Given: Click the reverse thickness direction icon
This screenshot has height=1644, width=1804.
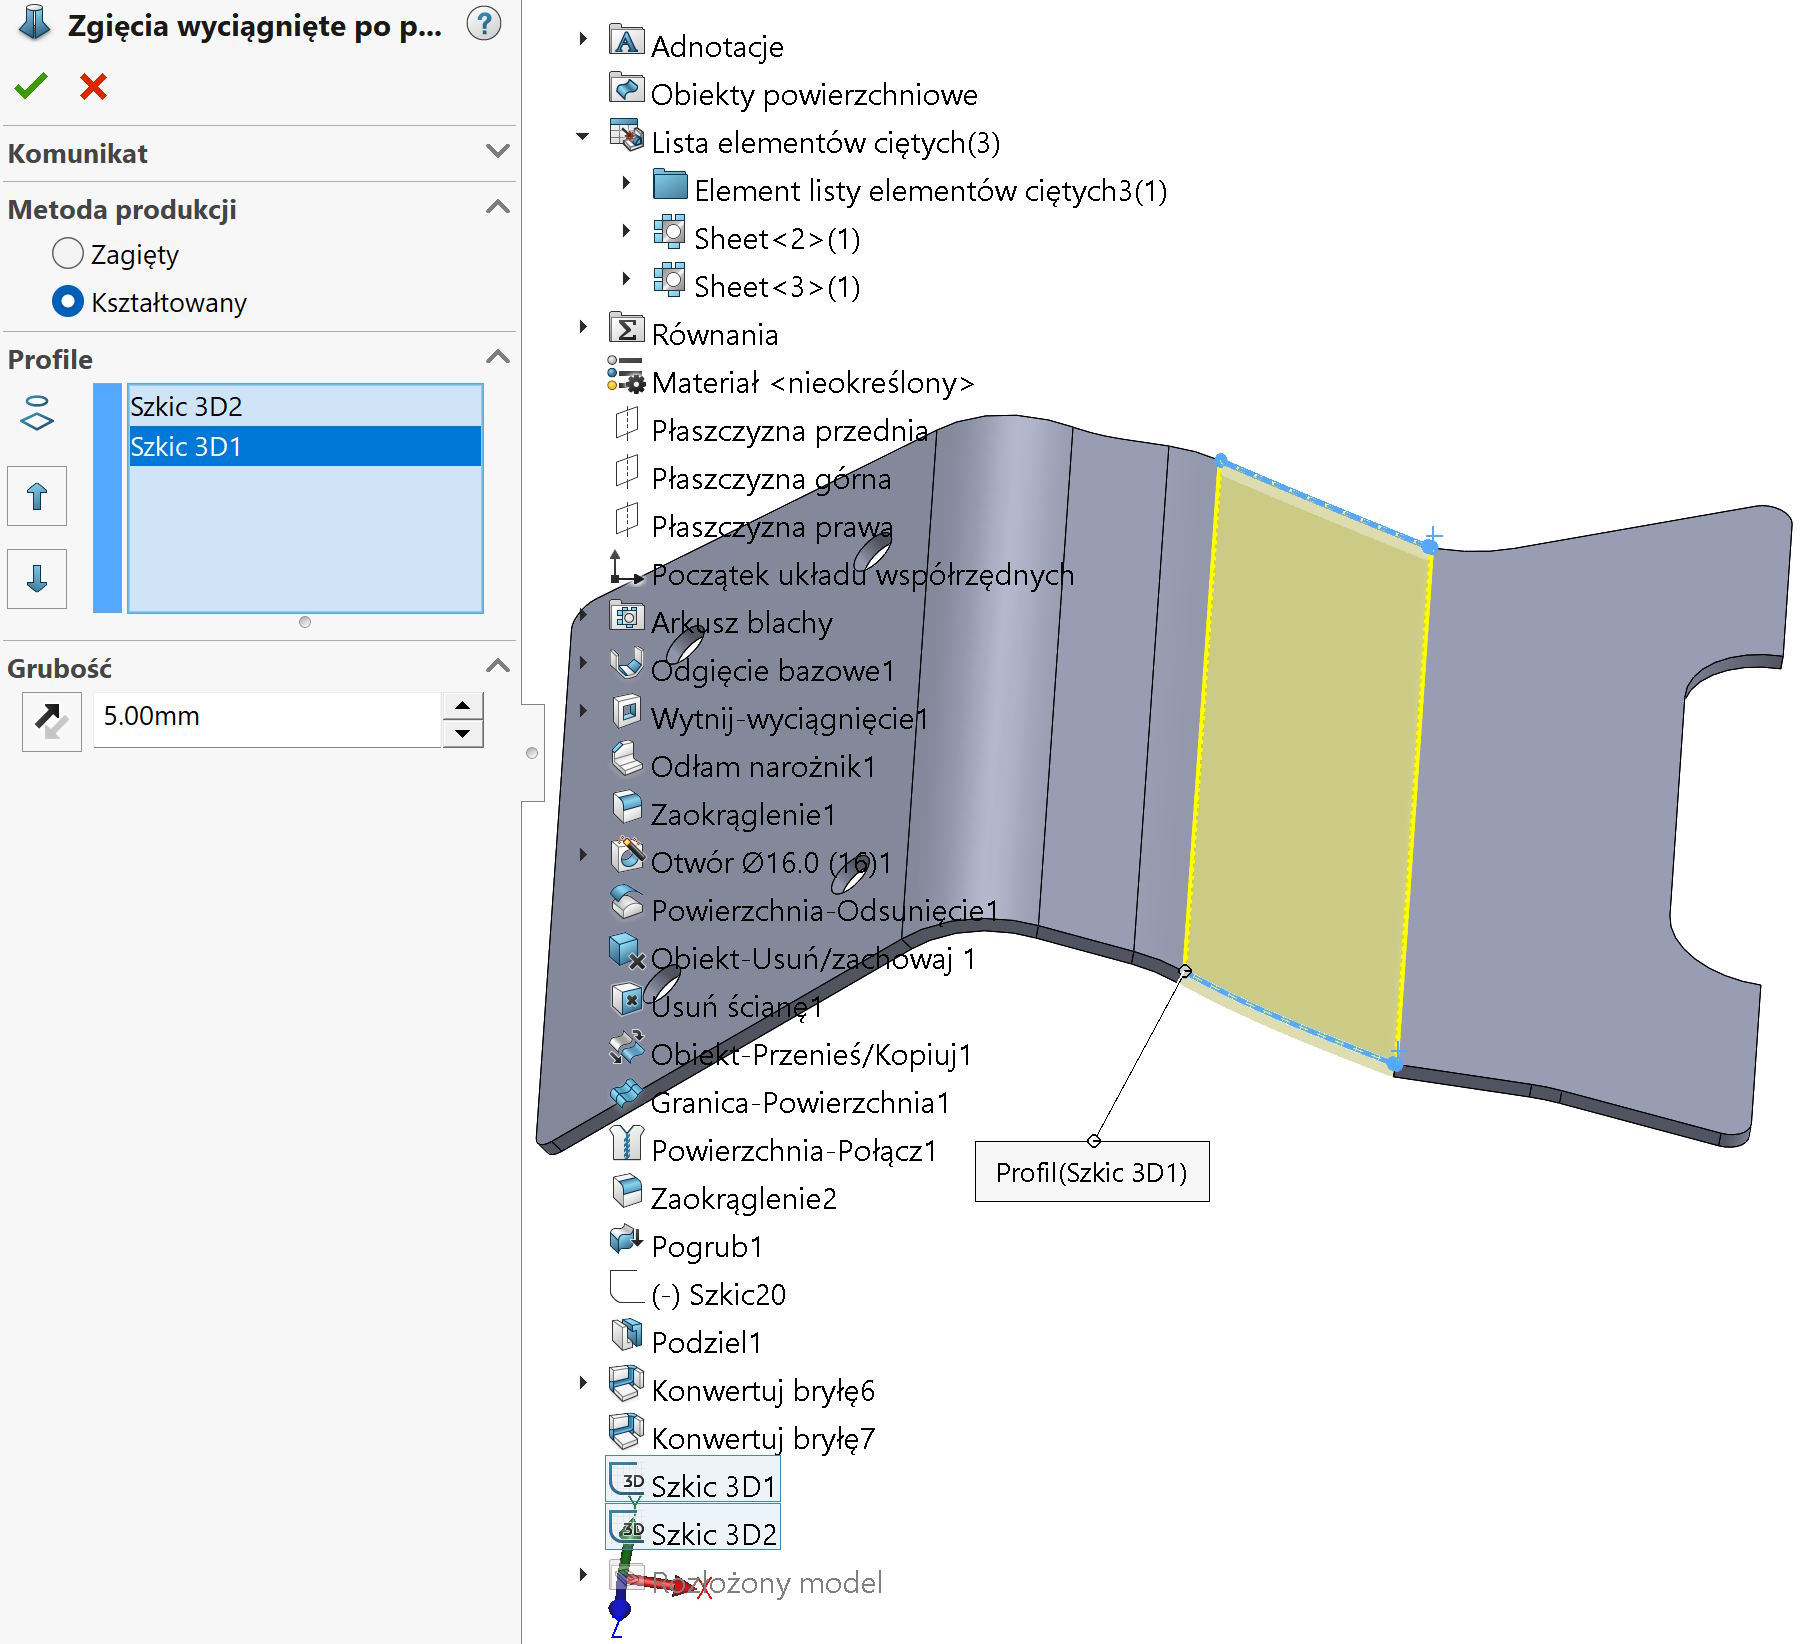Looking at the screenshot, I should pyautogui.click(x=51, y=720).
